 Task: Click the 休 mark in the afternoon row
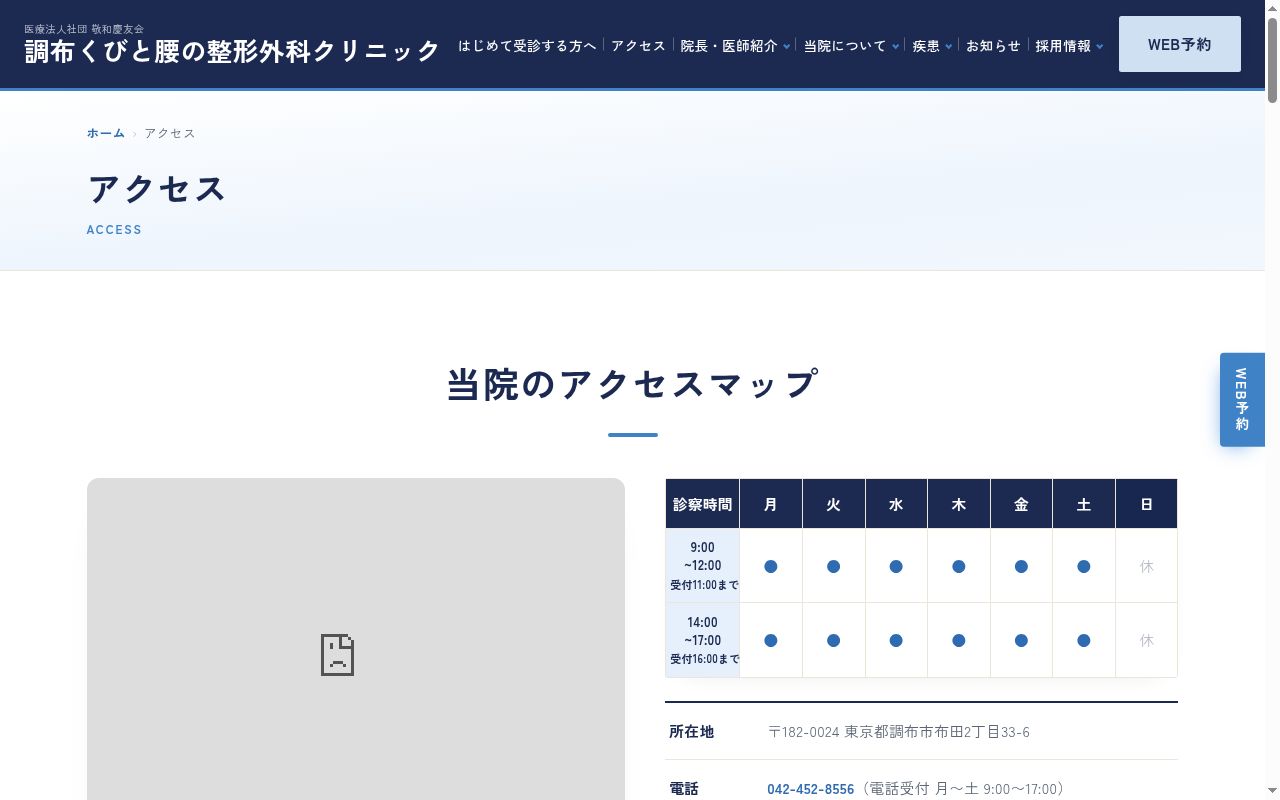(1147, 640)
